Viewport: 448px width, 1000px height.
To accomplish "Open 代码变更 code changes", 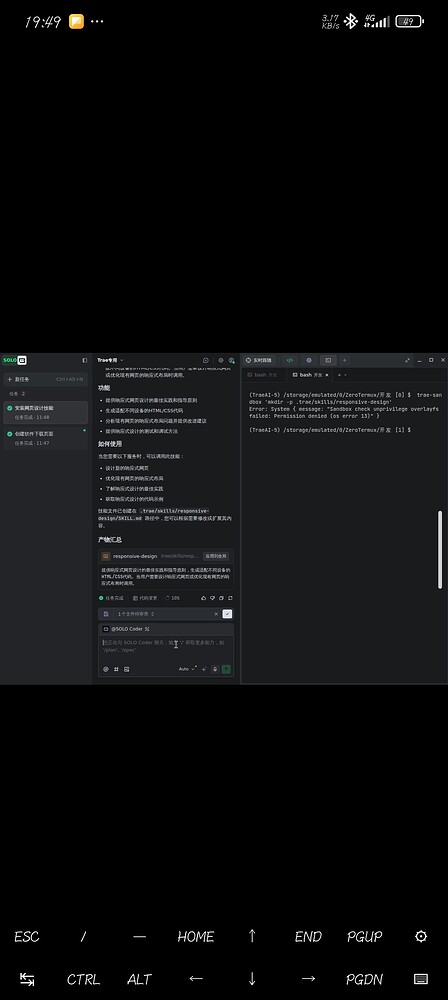I will [x=145, y=598].
